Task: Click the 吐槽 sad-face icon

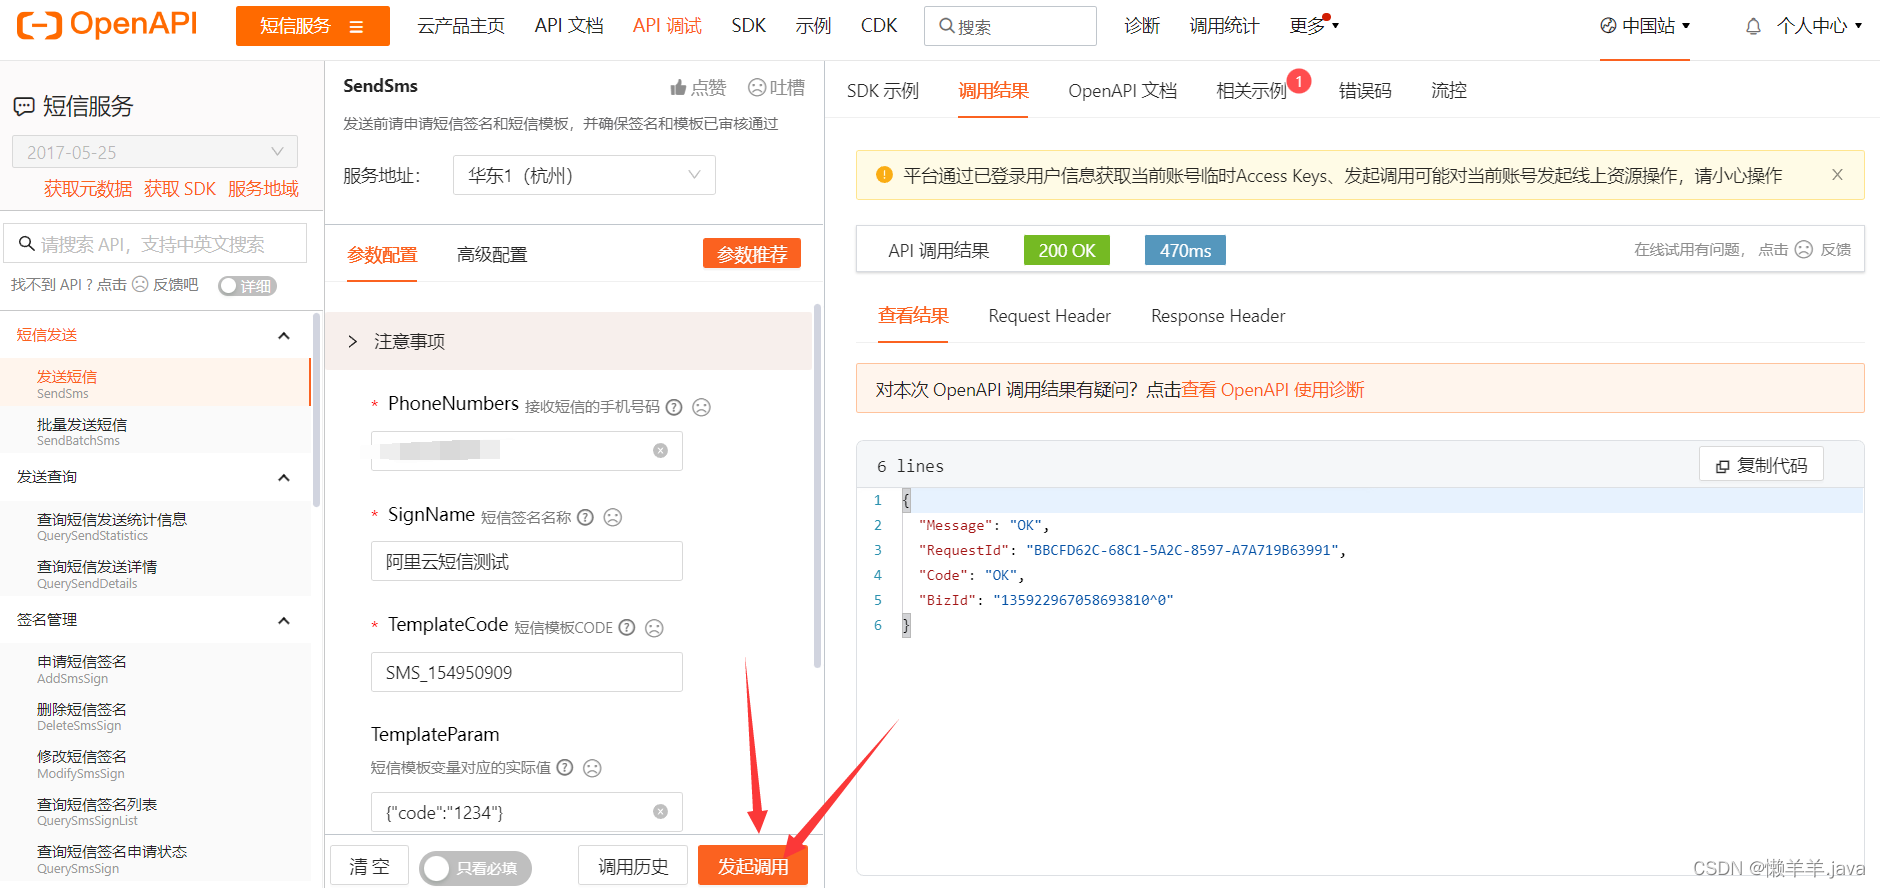Action: pyautogui.click(x=757, y=88)
